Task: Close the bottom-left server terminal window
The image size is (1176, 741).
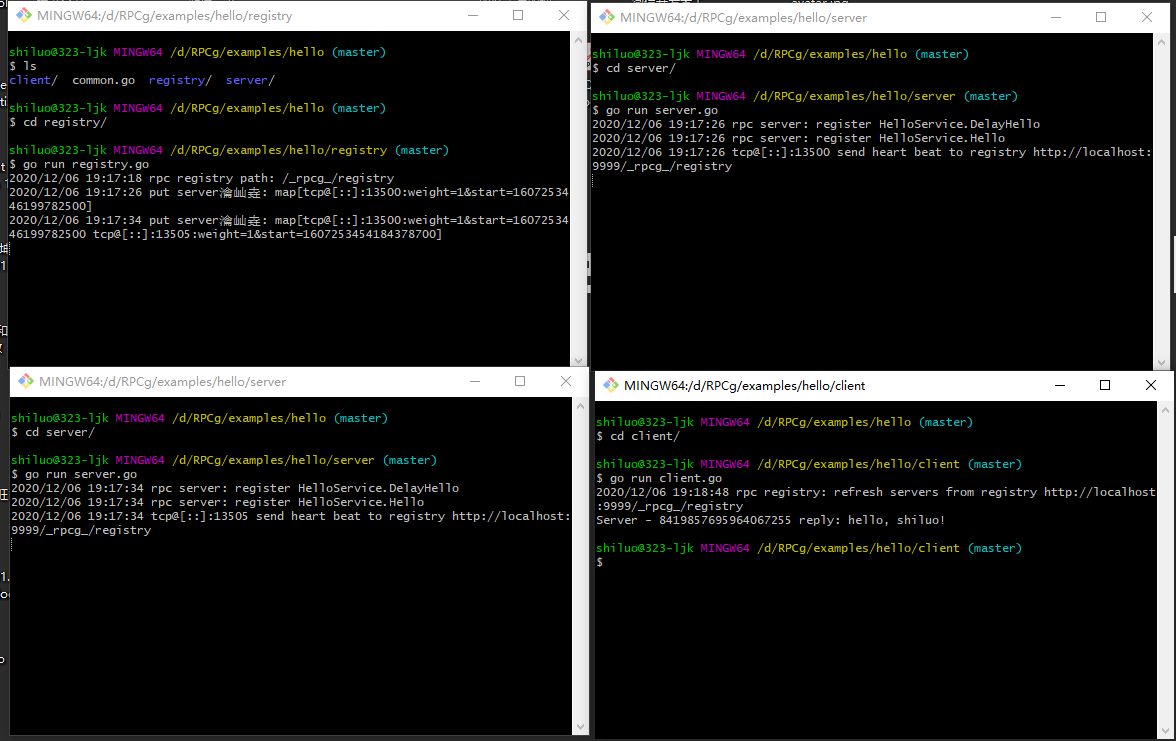Action: (x=566, y=381)
